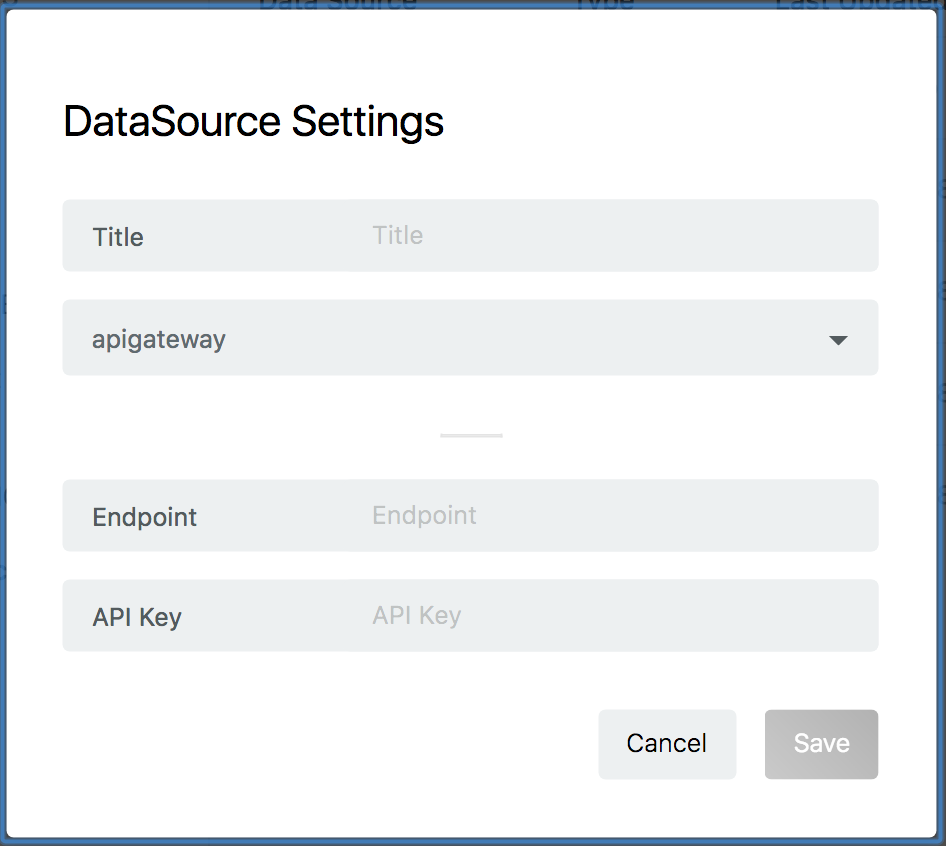Click the 'apigateway' selected value text
This screenshot has height=846, width=946.
point(159,339)
